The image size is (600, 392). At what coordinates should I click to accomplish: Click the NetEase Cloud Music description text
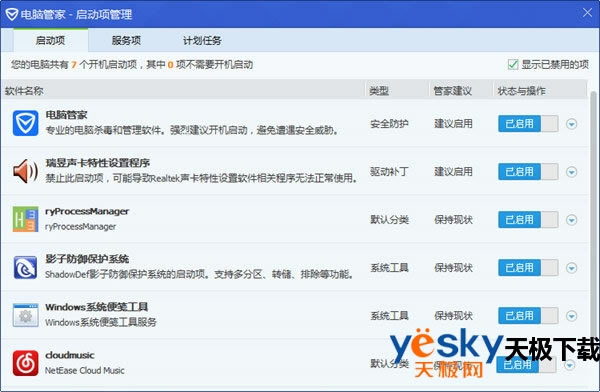coord(85,370)
